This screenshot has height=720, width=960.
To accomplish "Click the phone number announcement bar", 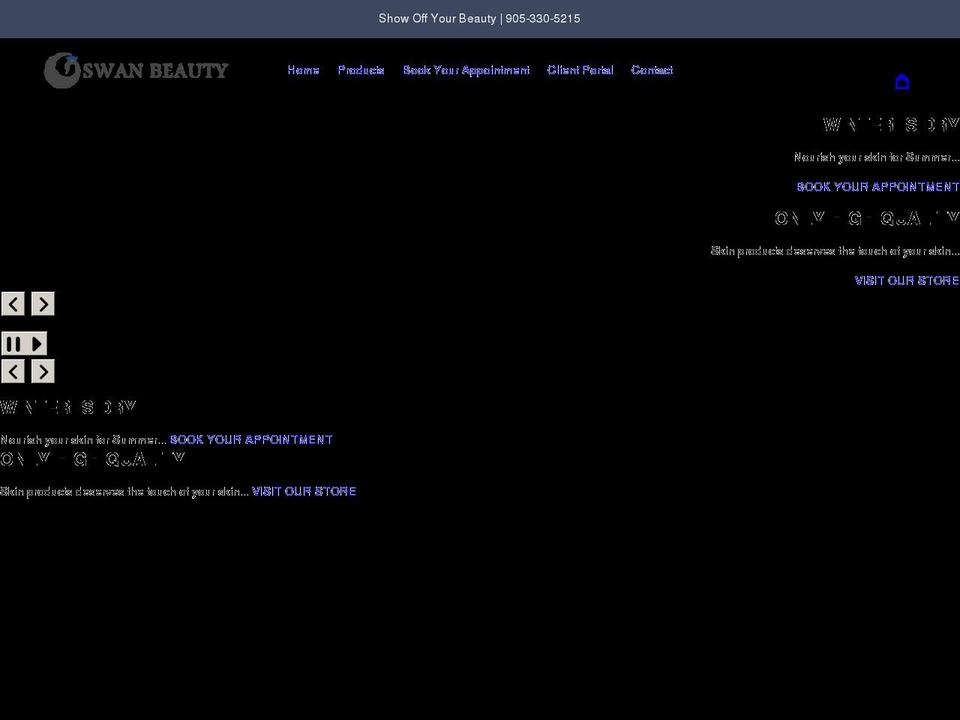I will pyautogui.click(x=479, y=19).
